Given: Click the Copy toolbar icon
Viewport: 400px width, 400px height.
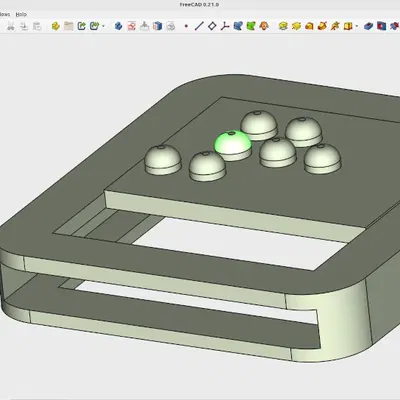Looking at the screenshot, I should click(x=24, y=26).
